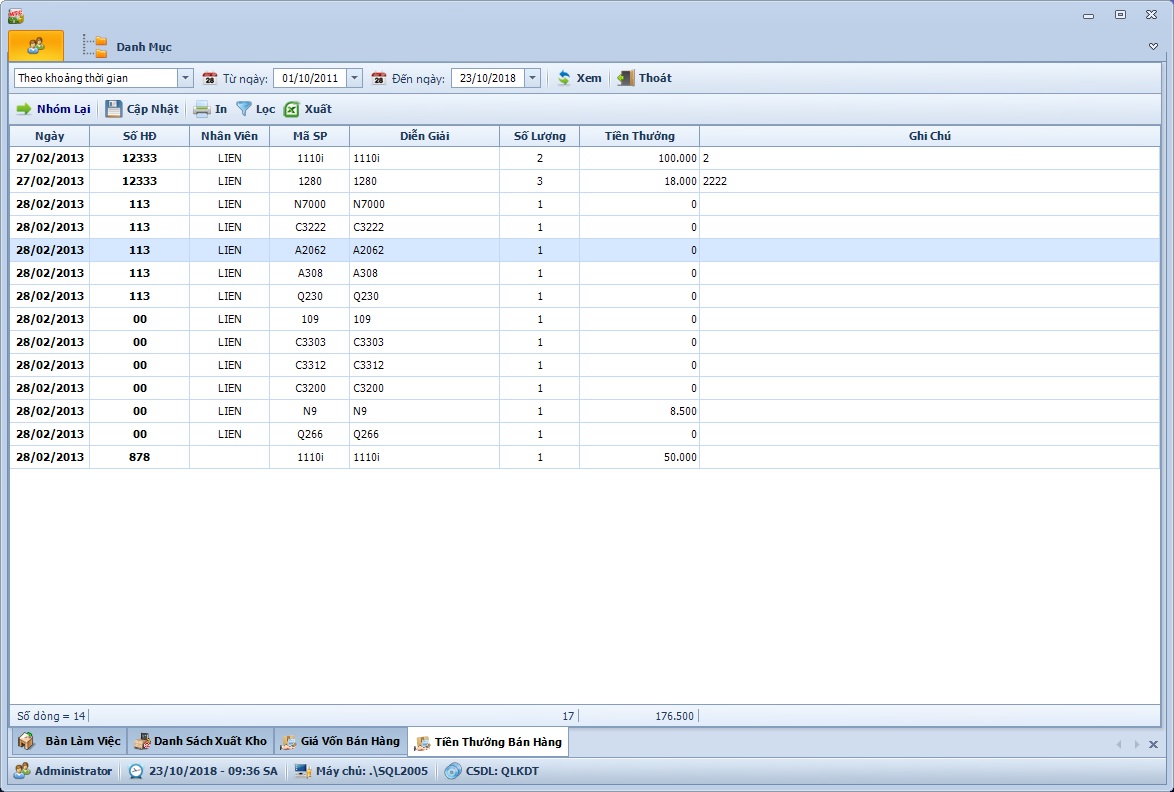Collapse the ribbon using top-right chevron
The image size is (1174, 792).
point(1153,47)
